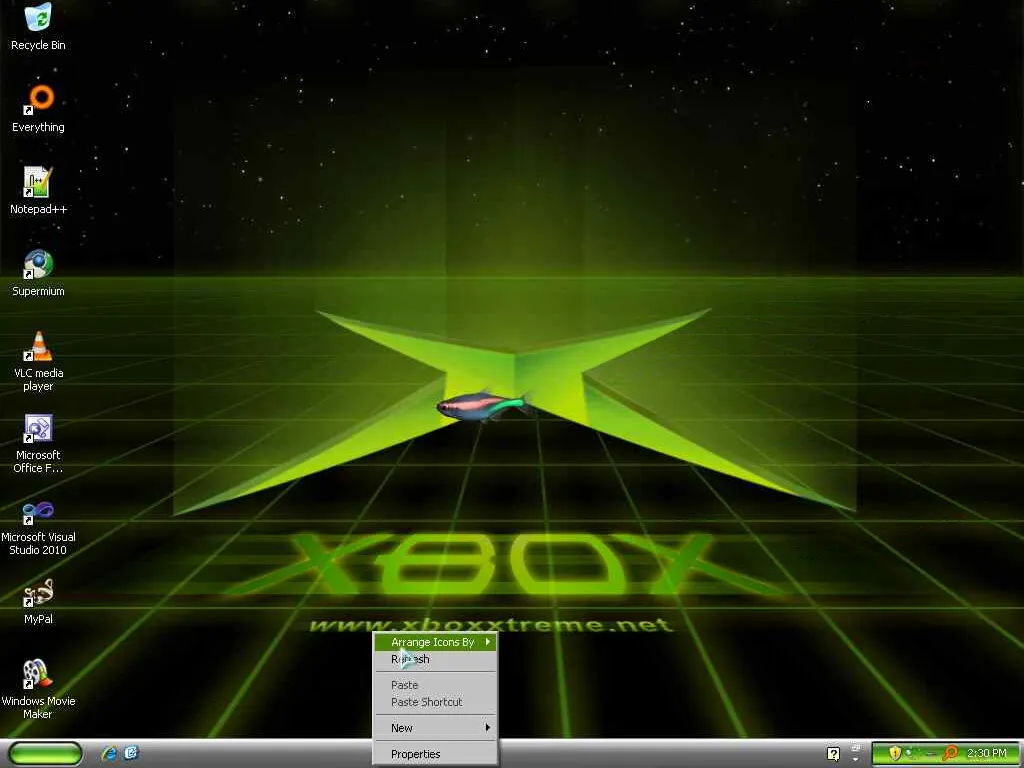Select the MyPal browser desktop icon
1024x768 pixels.
[x=38, y=601]
